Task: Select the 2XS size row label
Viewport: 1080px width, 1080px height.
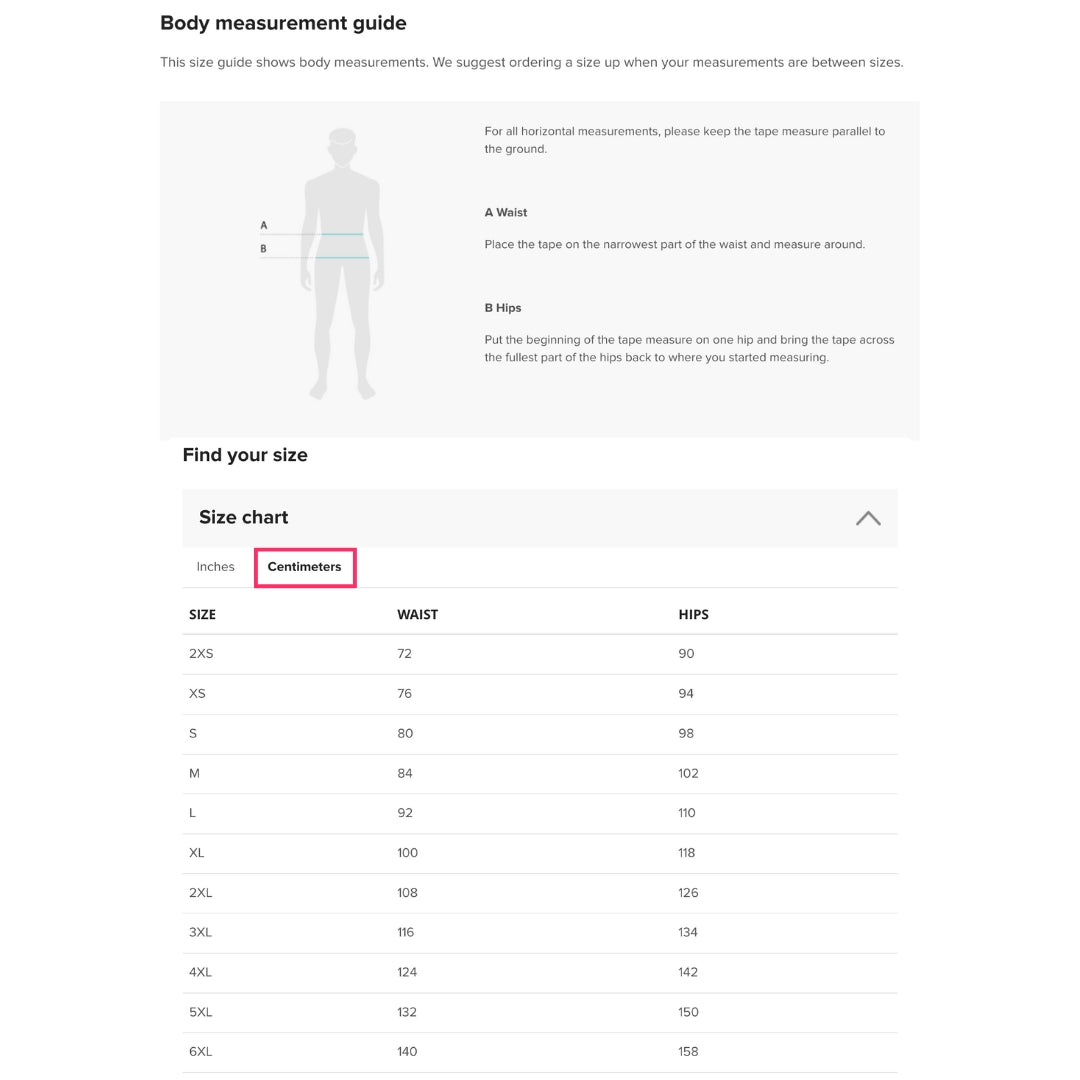Action: pyautogui.click(x=201, y=654)
